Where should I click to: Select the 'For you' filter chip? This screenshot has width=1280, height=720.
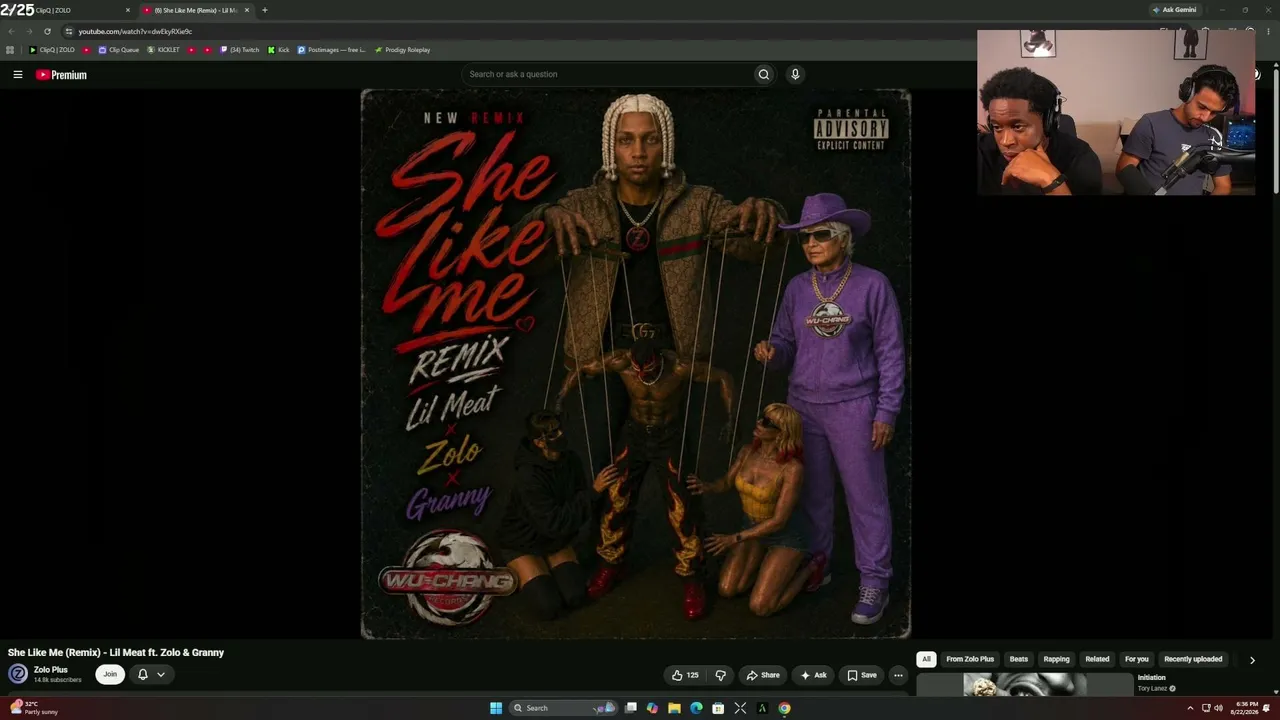[1136, 659]
